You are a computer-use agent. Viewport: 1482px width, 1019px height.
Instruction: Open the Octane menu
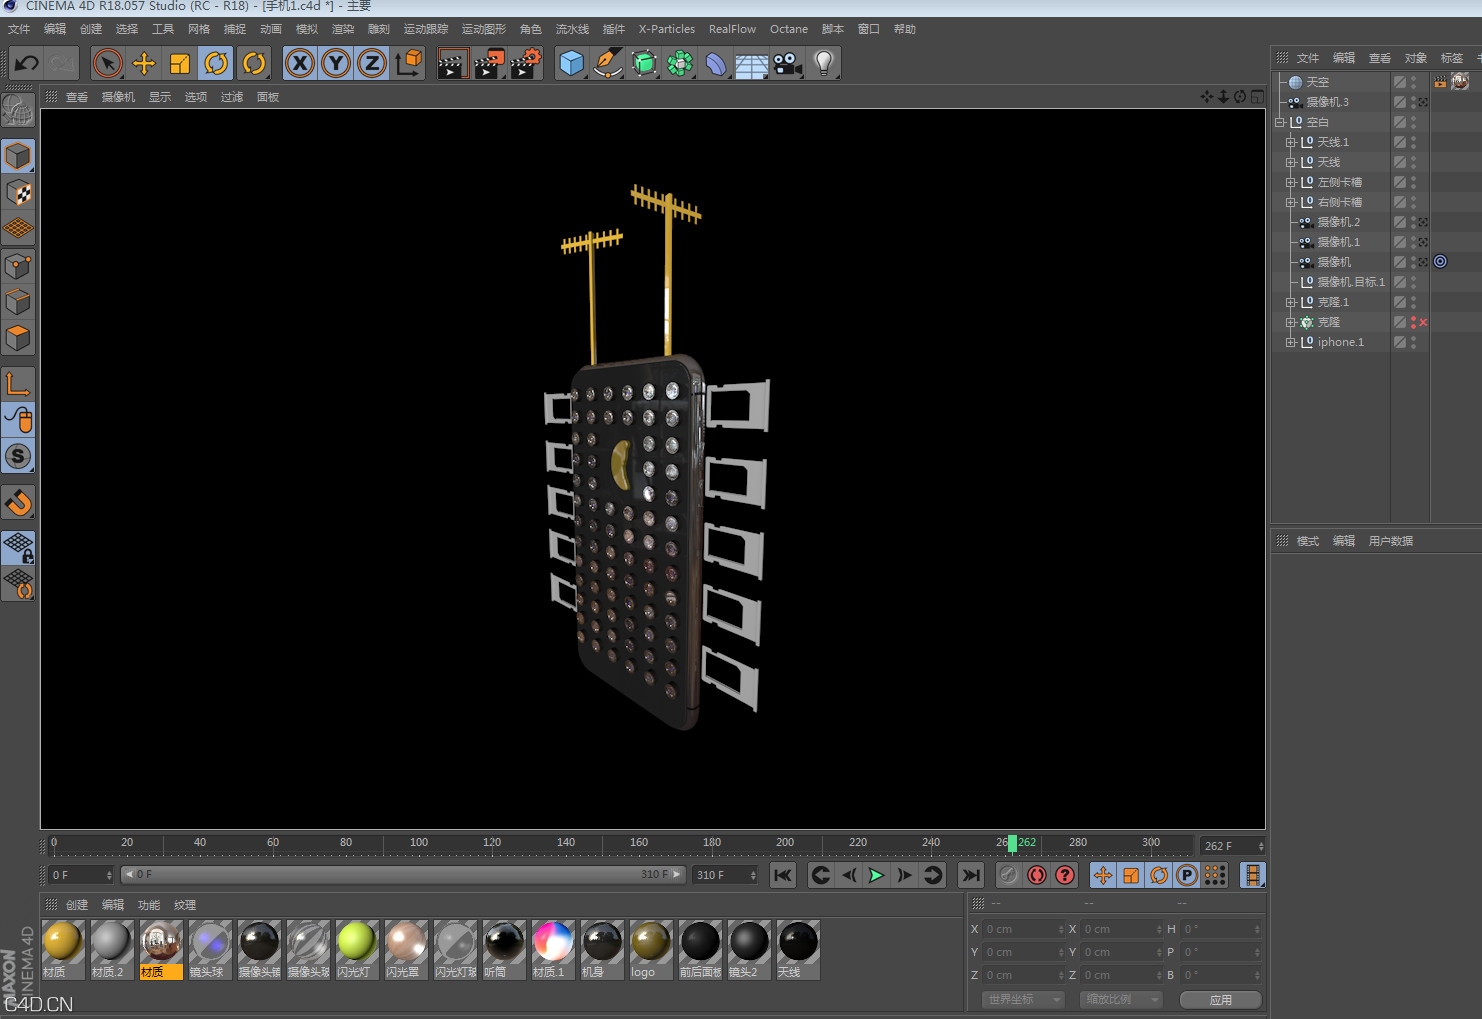788,29
